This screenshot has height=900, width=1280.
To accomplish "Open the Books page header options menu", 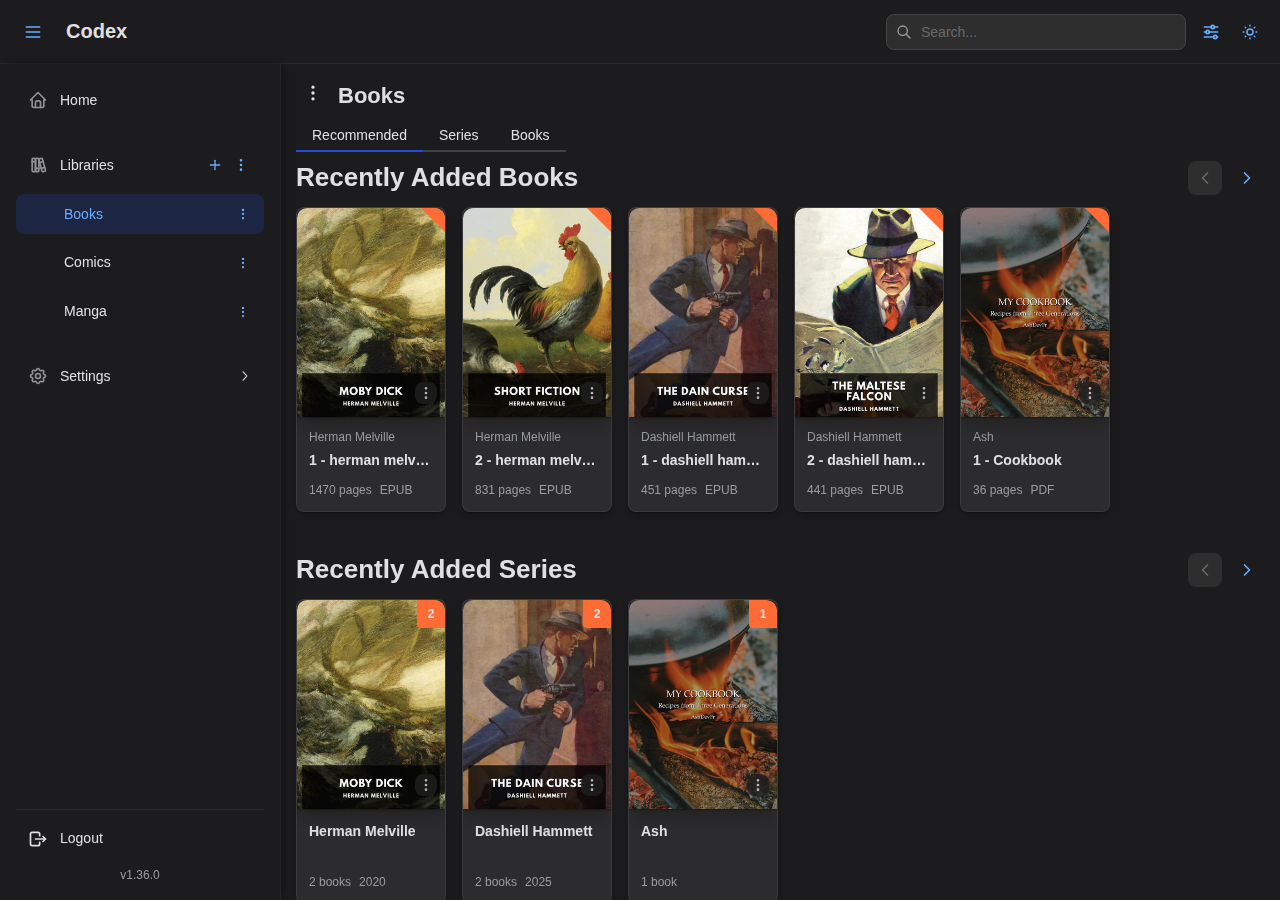I will tap(313, 93).
